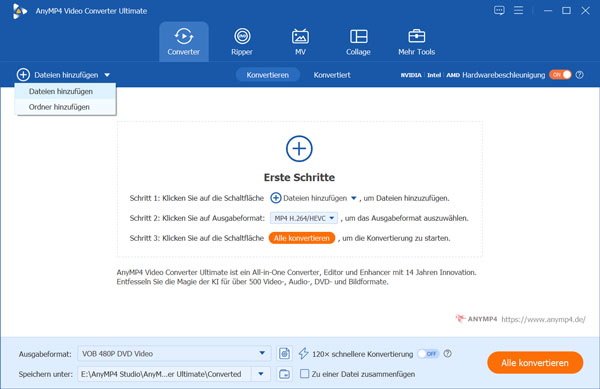Expand the arrow beside Schritt 1 Dateien hinzufügen
The image size is (600, 389).
coord(354,198)
